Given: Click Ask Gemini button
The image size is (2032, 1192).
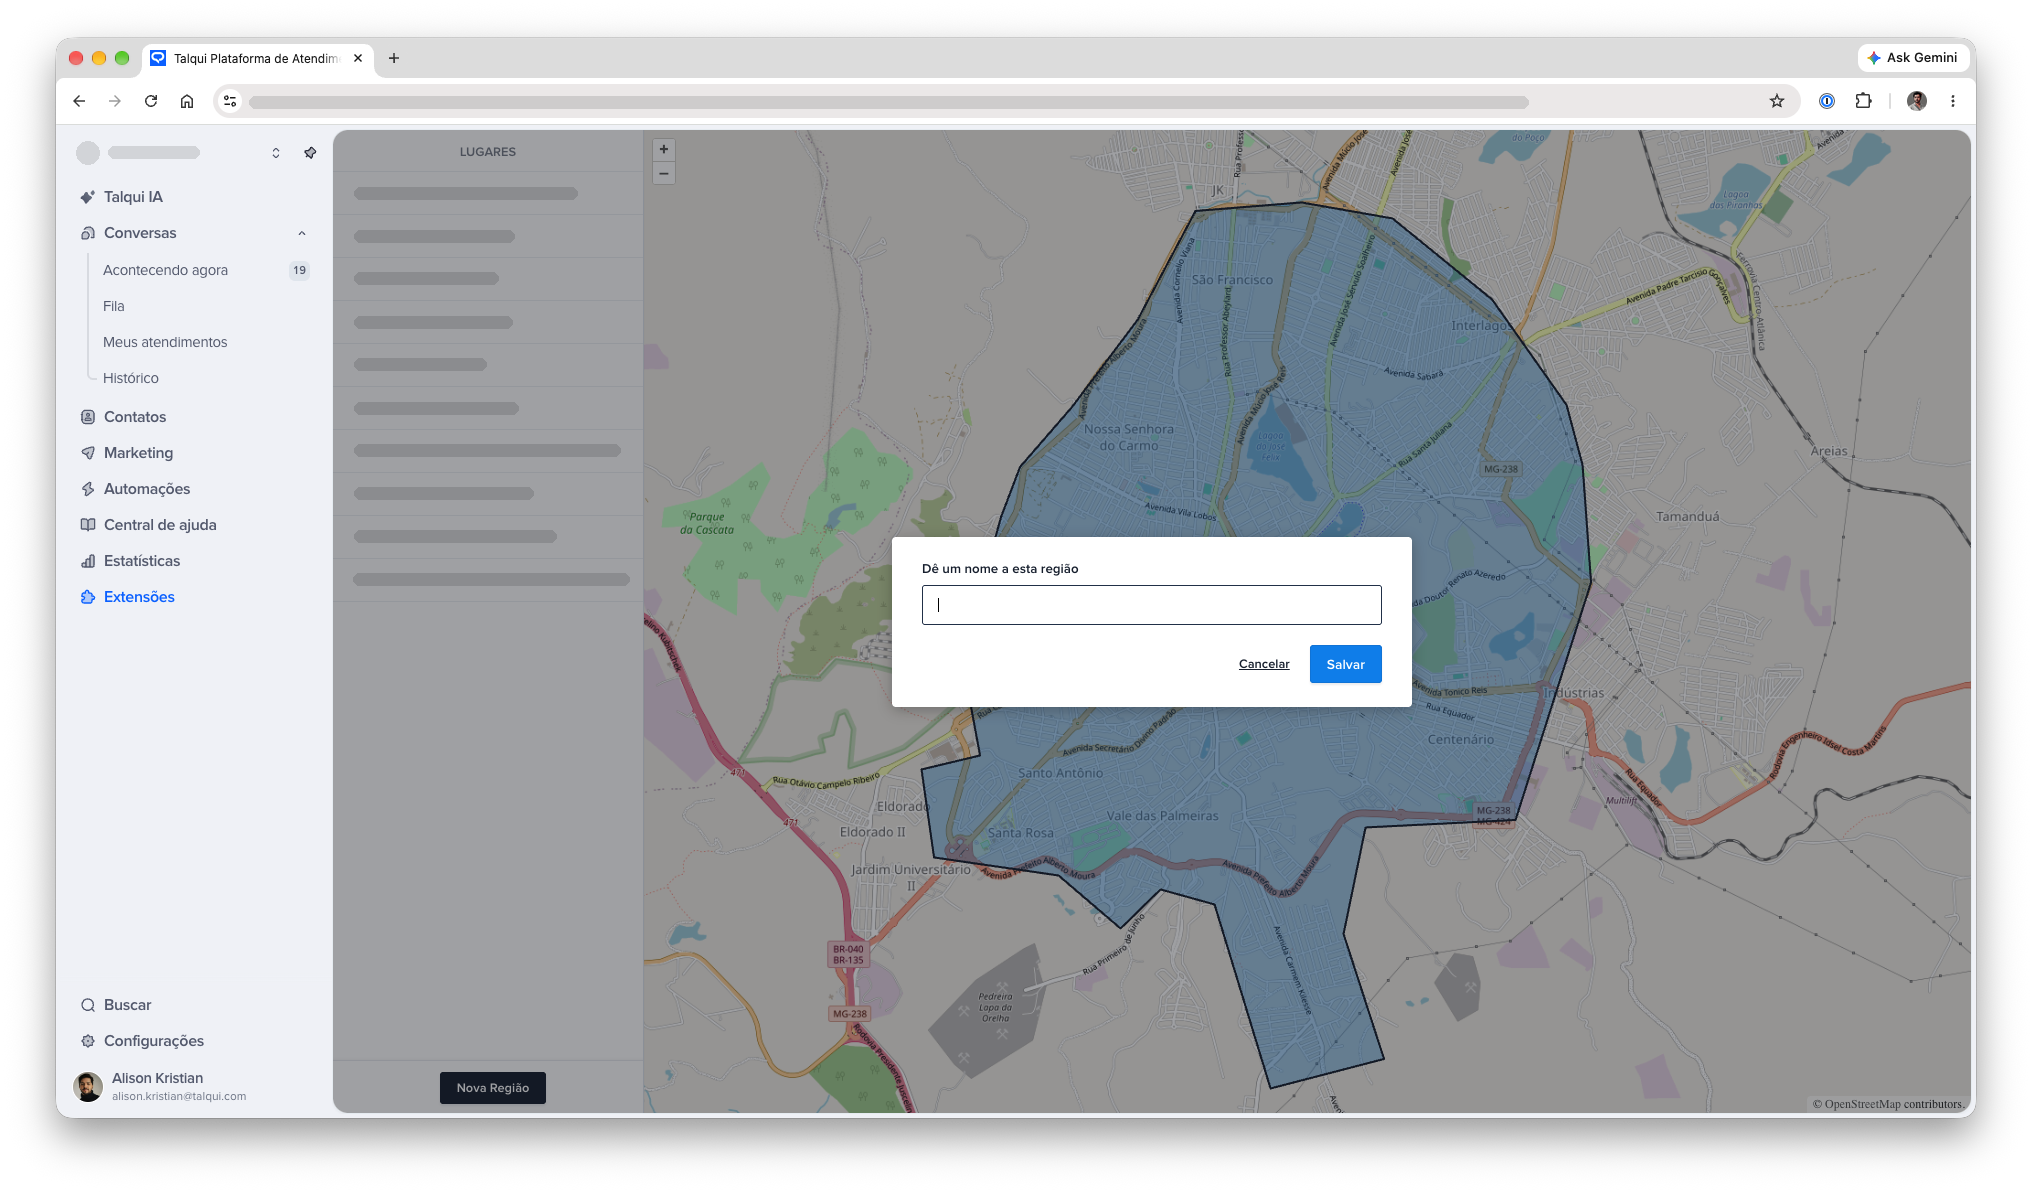Looking at the screenshot, I should (1912, 58).
